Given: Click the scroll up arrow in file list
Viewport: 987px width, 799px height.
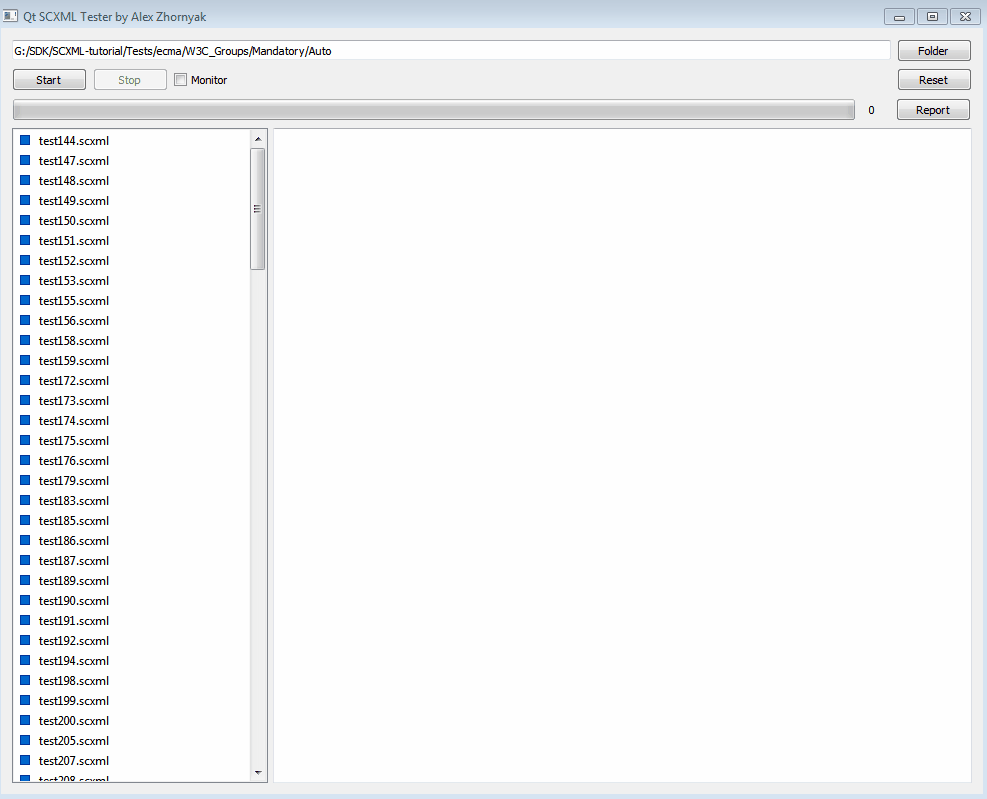Looking at the screenshot, I should [258, 139].
